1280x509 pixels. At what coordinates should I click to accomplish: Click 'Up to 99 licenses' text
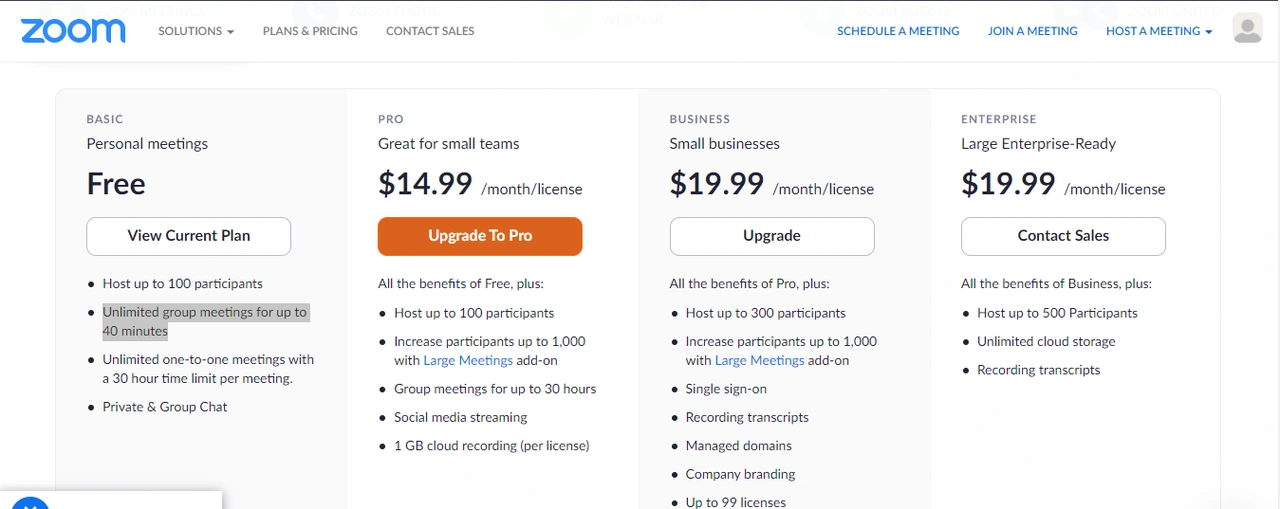tap(736, 502)
